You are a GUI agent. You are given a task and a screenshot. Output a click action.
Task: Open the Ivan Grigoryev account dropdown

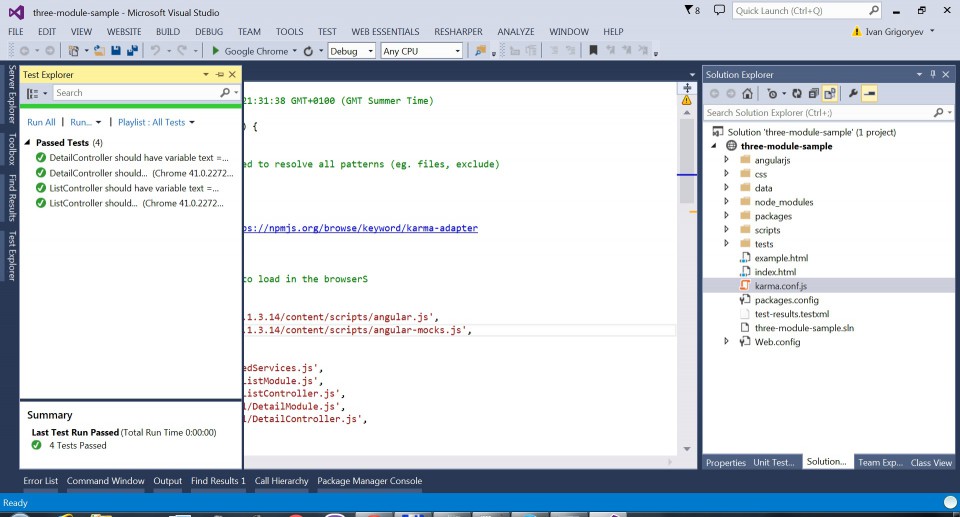coord(932,31)
